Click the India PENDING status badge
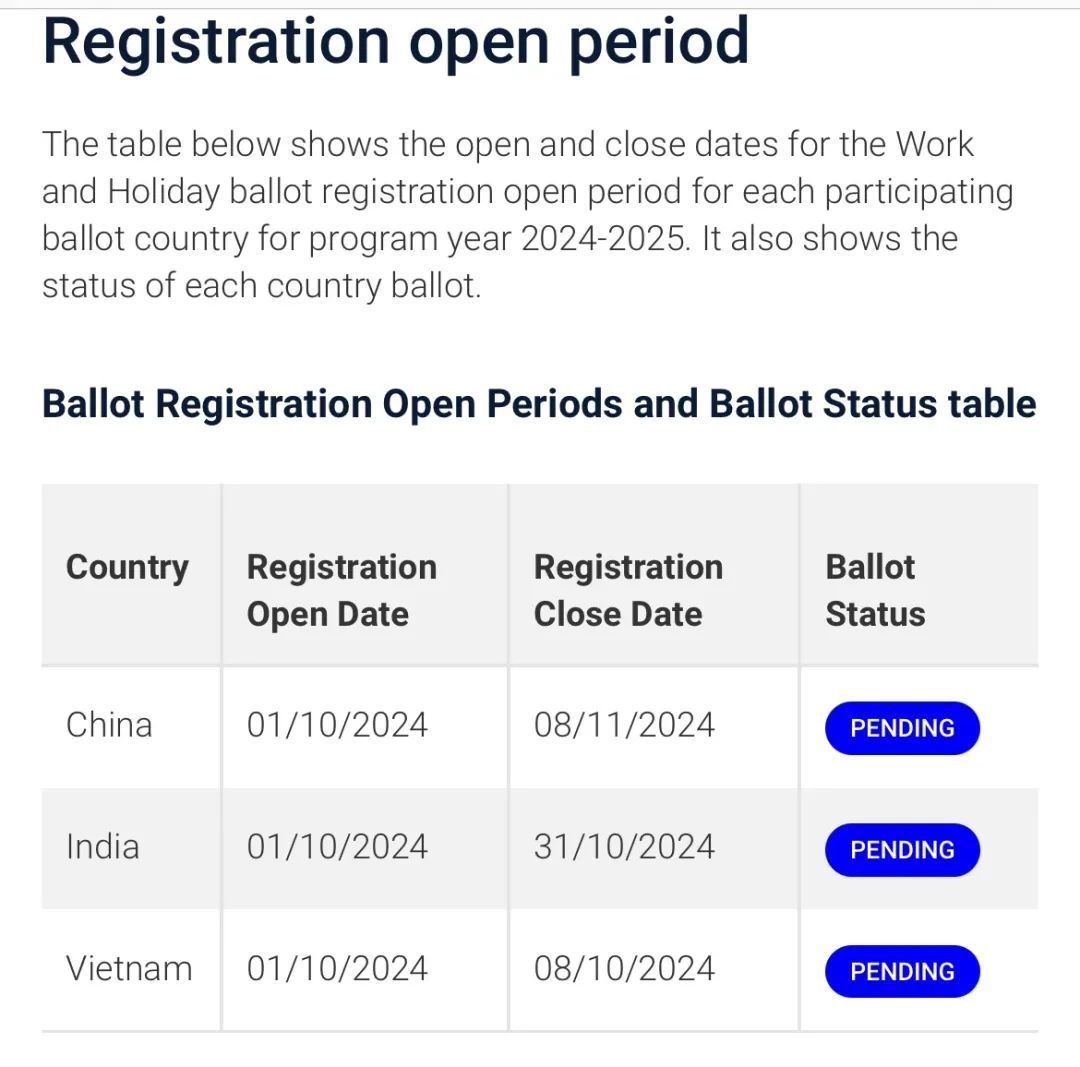This screenshot has height=1067, width=1080. tap(902, 850)
